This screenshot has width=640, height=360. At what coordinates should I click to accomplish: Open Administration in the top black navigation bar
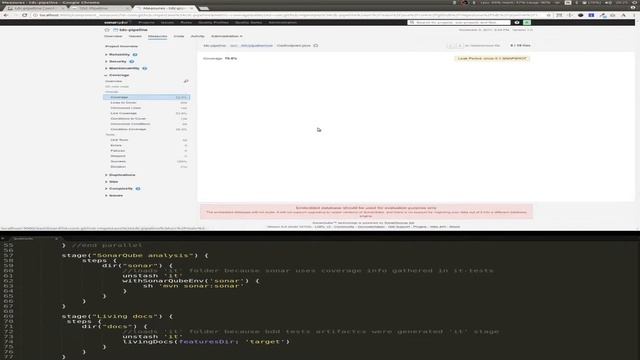pos(282,22)
